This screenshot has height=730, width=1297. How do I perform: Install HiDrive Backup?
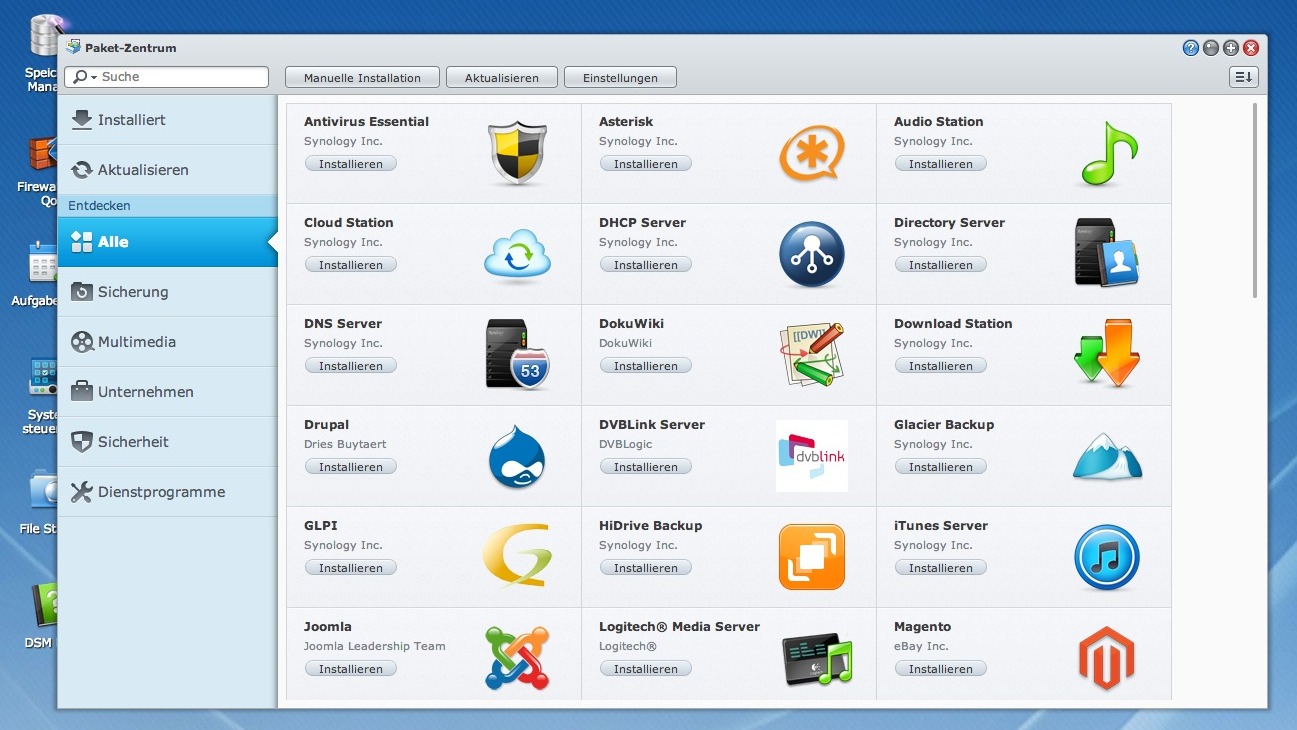pyautogui.click(x=646, y=568)
